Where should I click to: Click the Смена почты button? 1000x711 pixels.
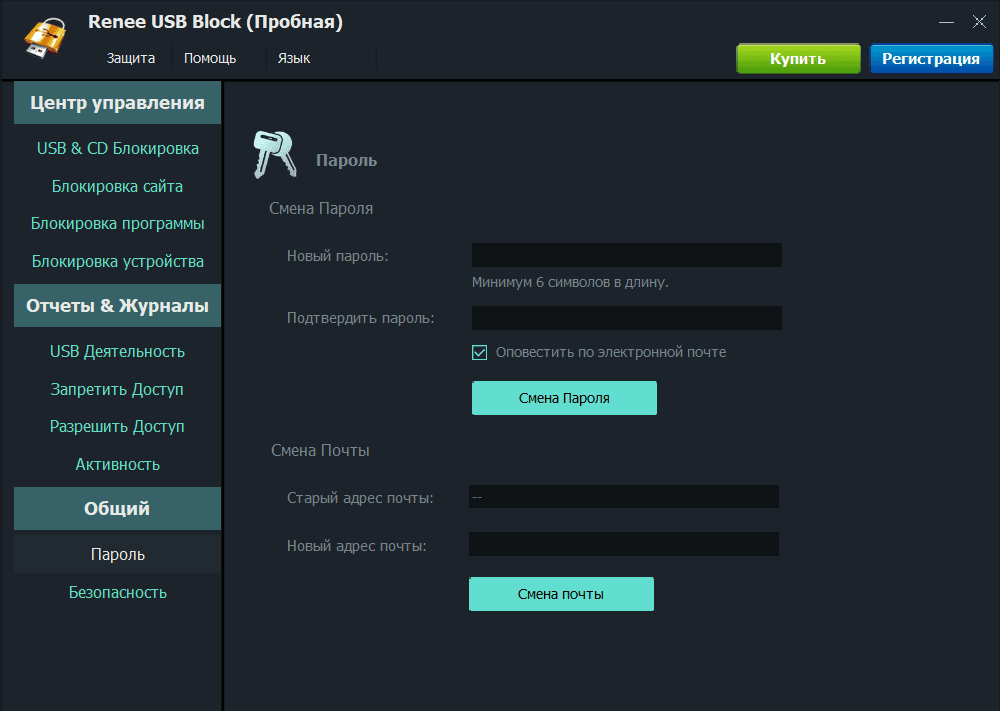point(561,594)
